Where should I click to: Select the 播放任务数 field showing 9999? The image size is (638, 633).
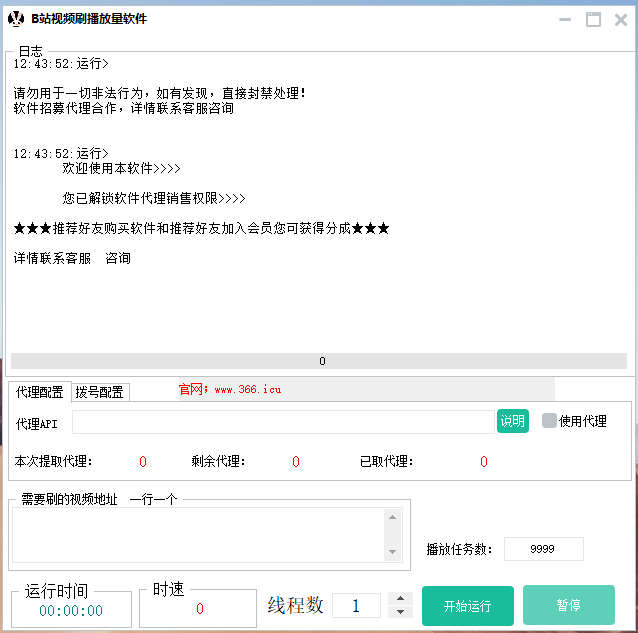tap(543, 549)
